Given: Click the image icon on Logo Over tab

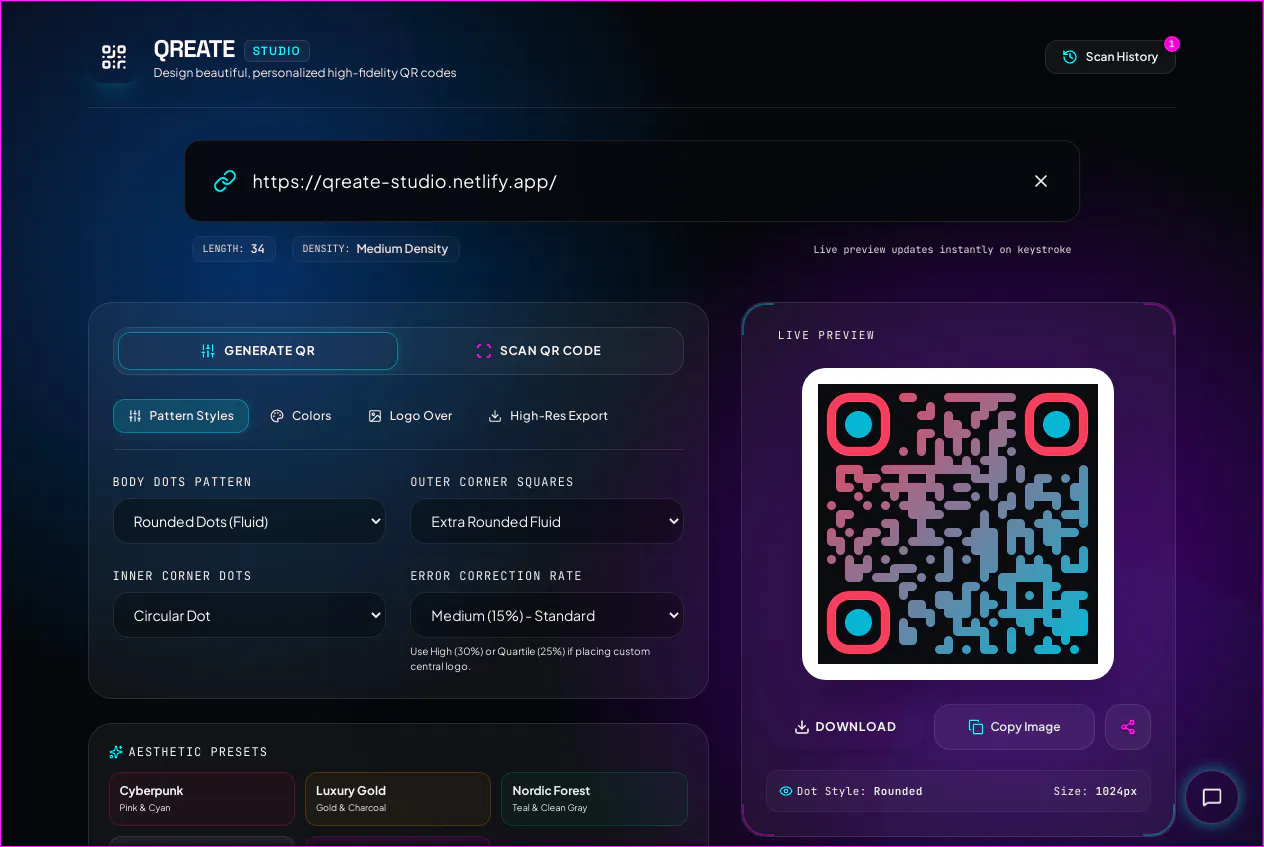Looking at the screenshot, I should tap(375, 416).
